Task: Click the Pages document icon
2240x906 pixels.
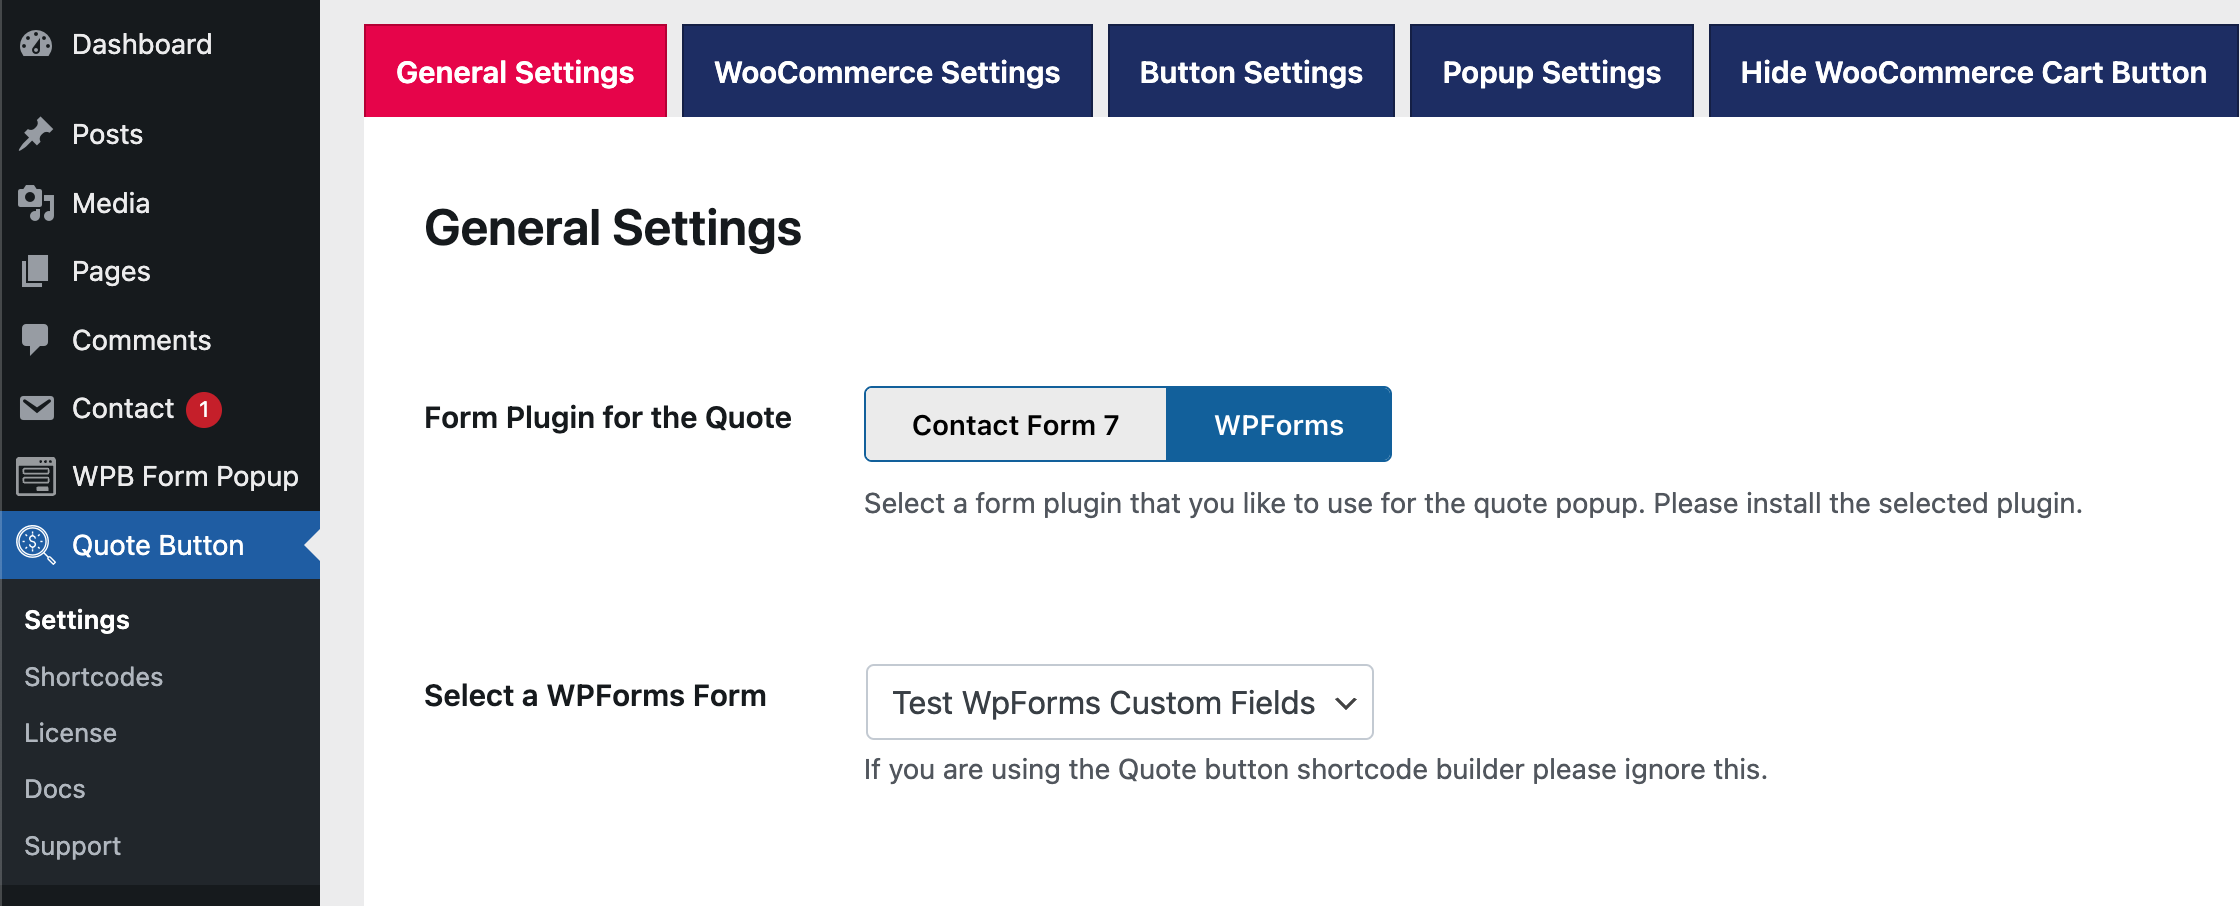Action: tap(36, 271)
